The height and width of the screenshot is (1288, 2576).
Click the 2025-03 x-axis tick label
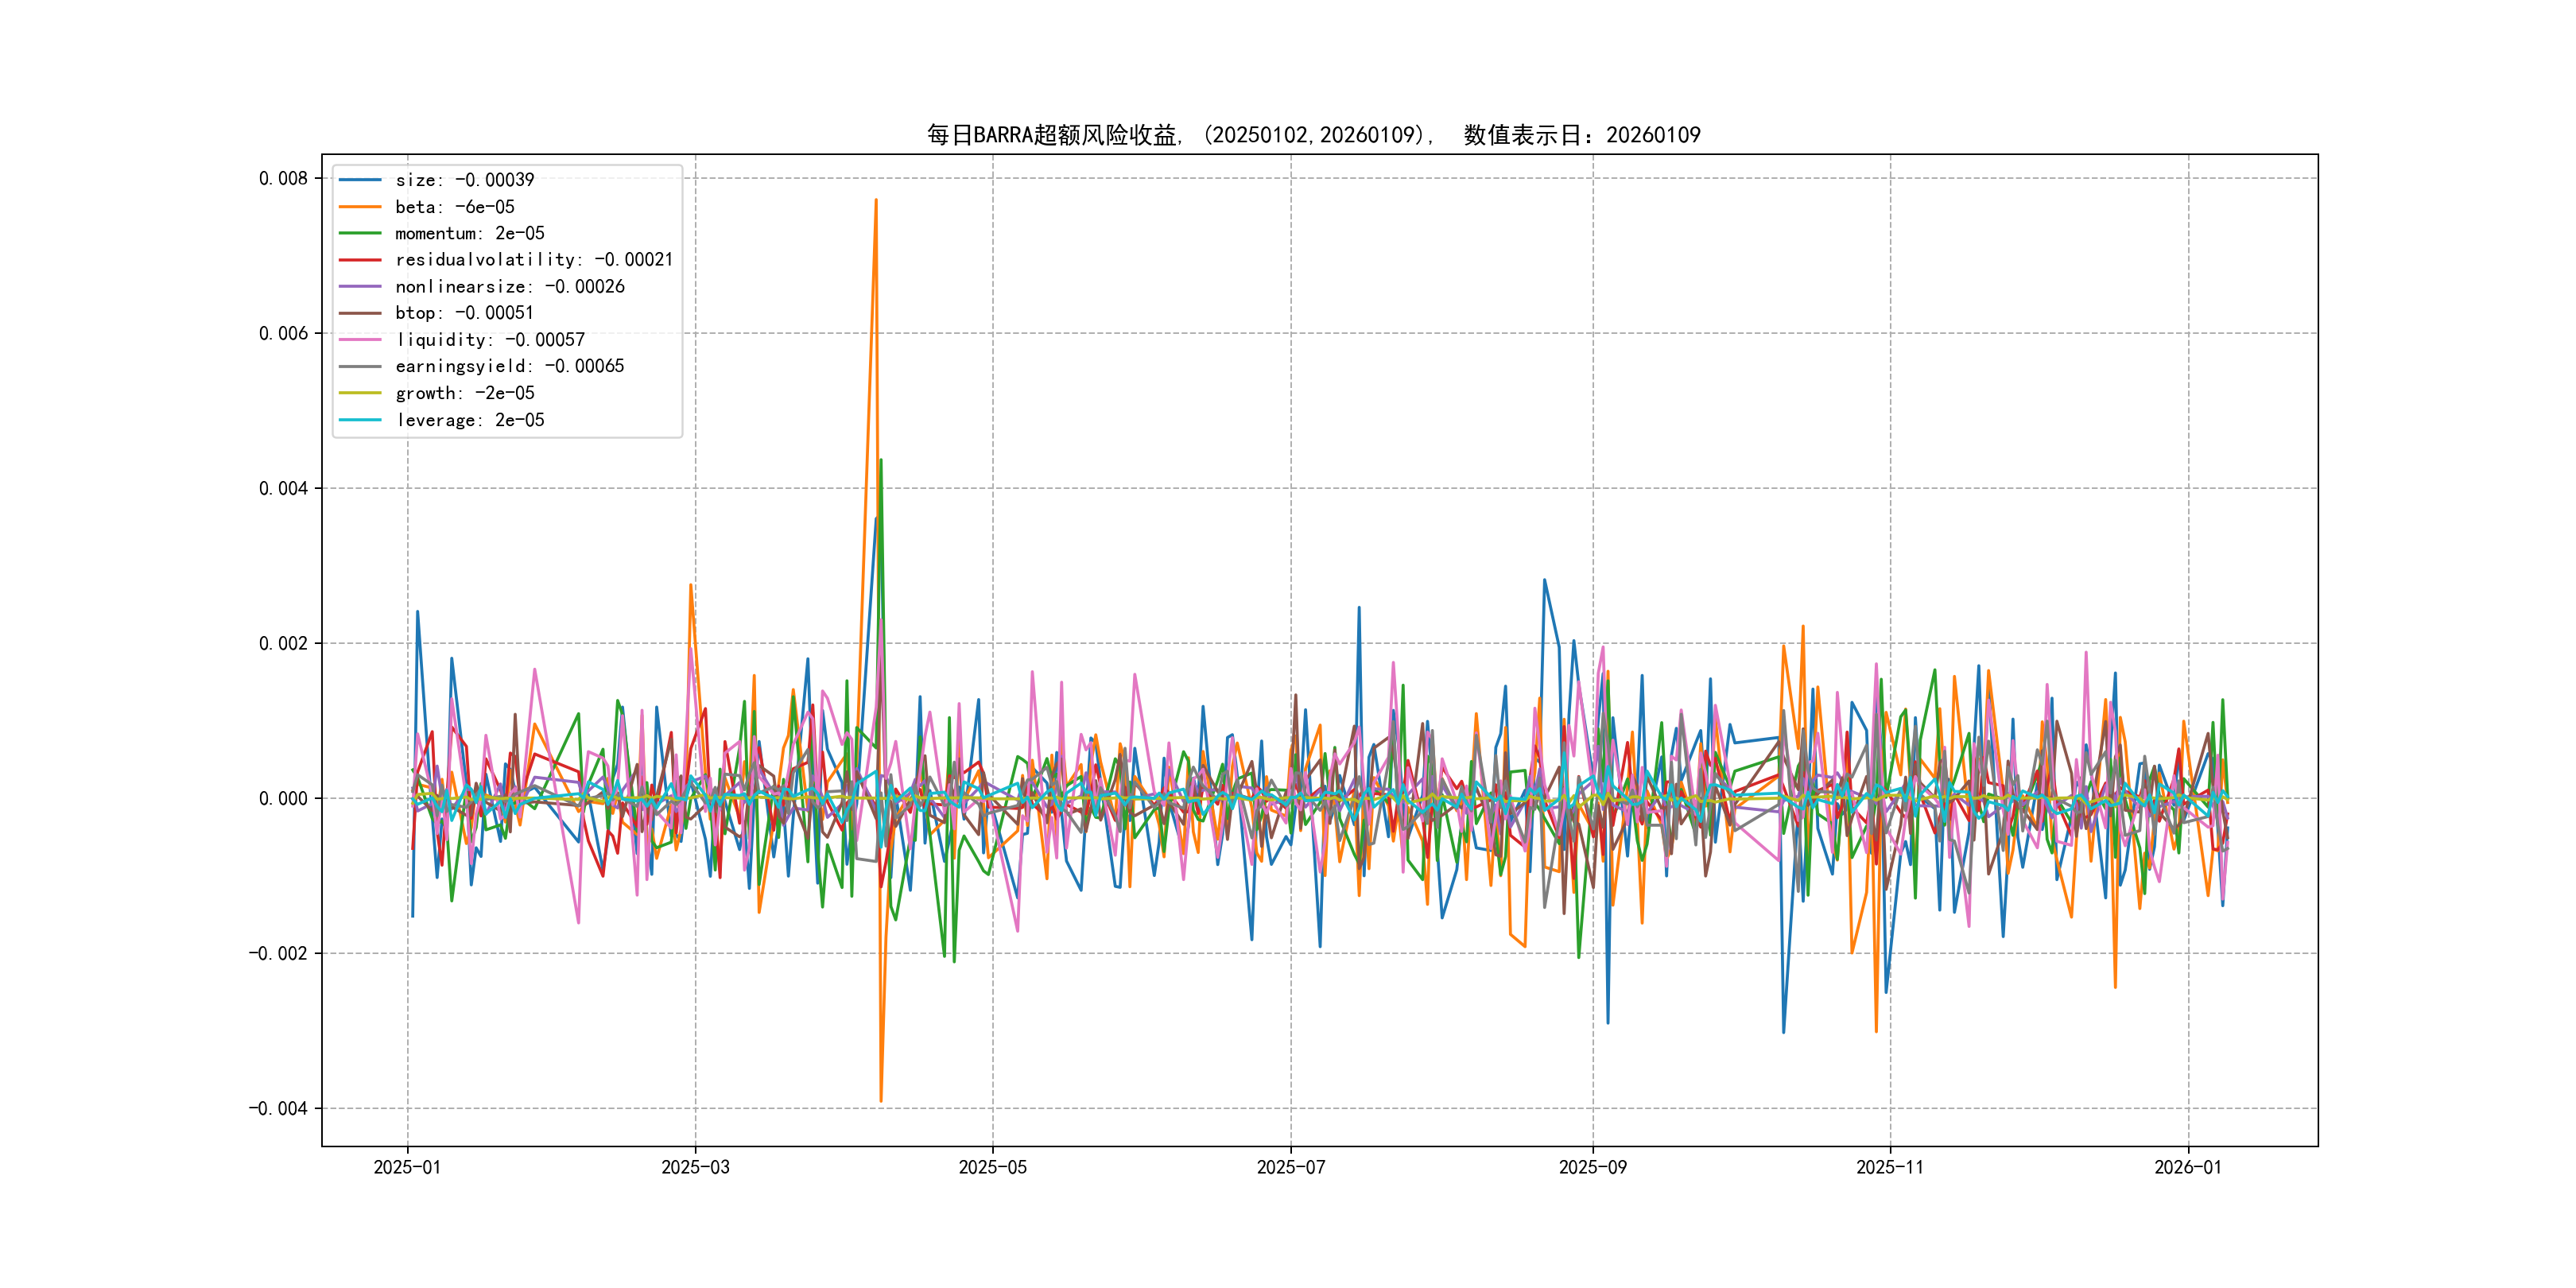click(695, 1167)
